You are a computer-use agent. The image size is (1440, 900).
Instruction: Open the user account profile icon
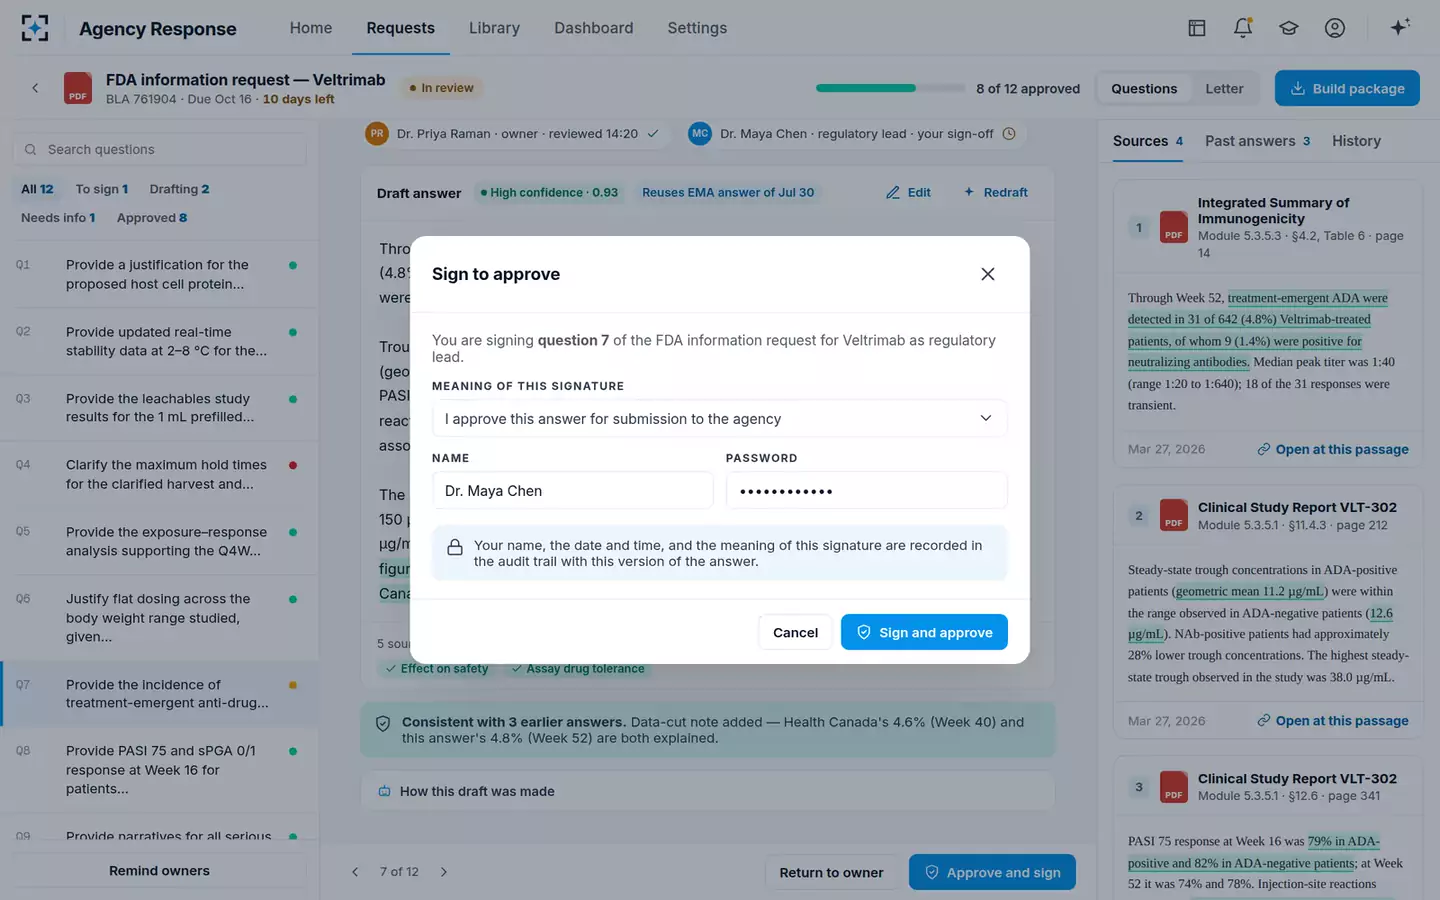pyautogui.click(x=1335, y=28)
